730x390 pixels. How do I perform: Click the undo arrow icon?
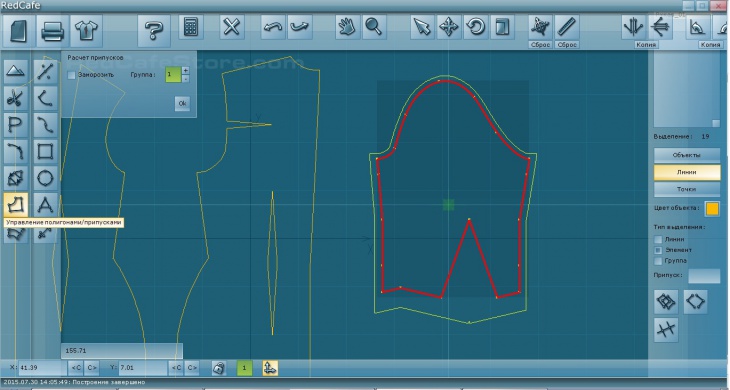(x=273, y=27)
